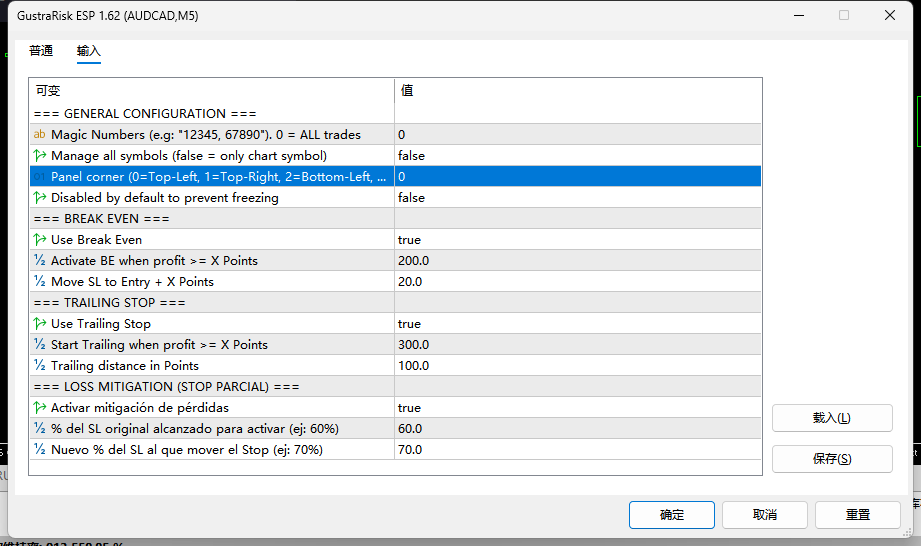Click boolean icon beside Activar mitigación
This screenshot has width=921, height=546.
click(39, 407)
